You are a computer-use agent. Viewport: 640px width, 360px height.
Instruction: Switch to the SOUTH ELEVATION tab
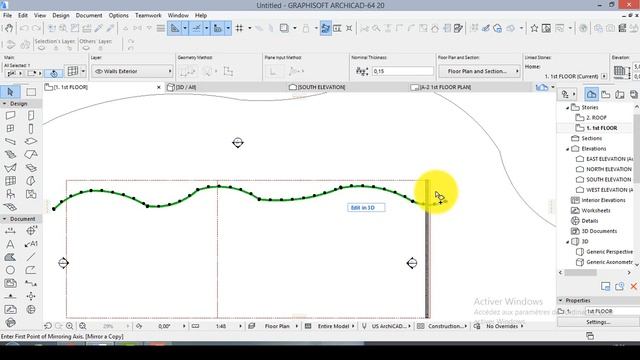(x=347, y=87)
